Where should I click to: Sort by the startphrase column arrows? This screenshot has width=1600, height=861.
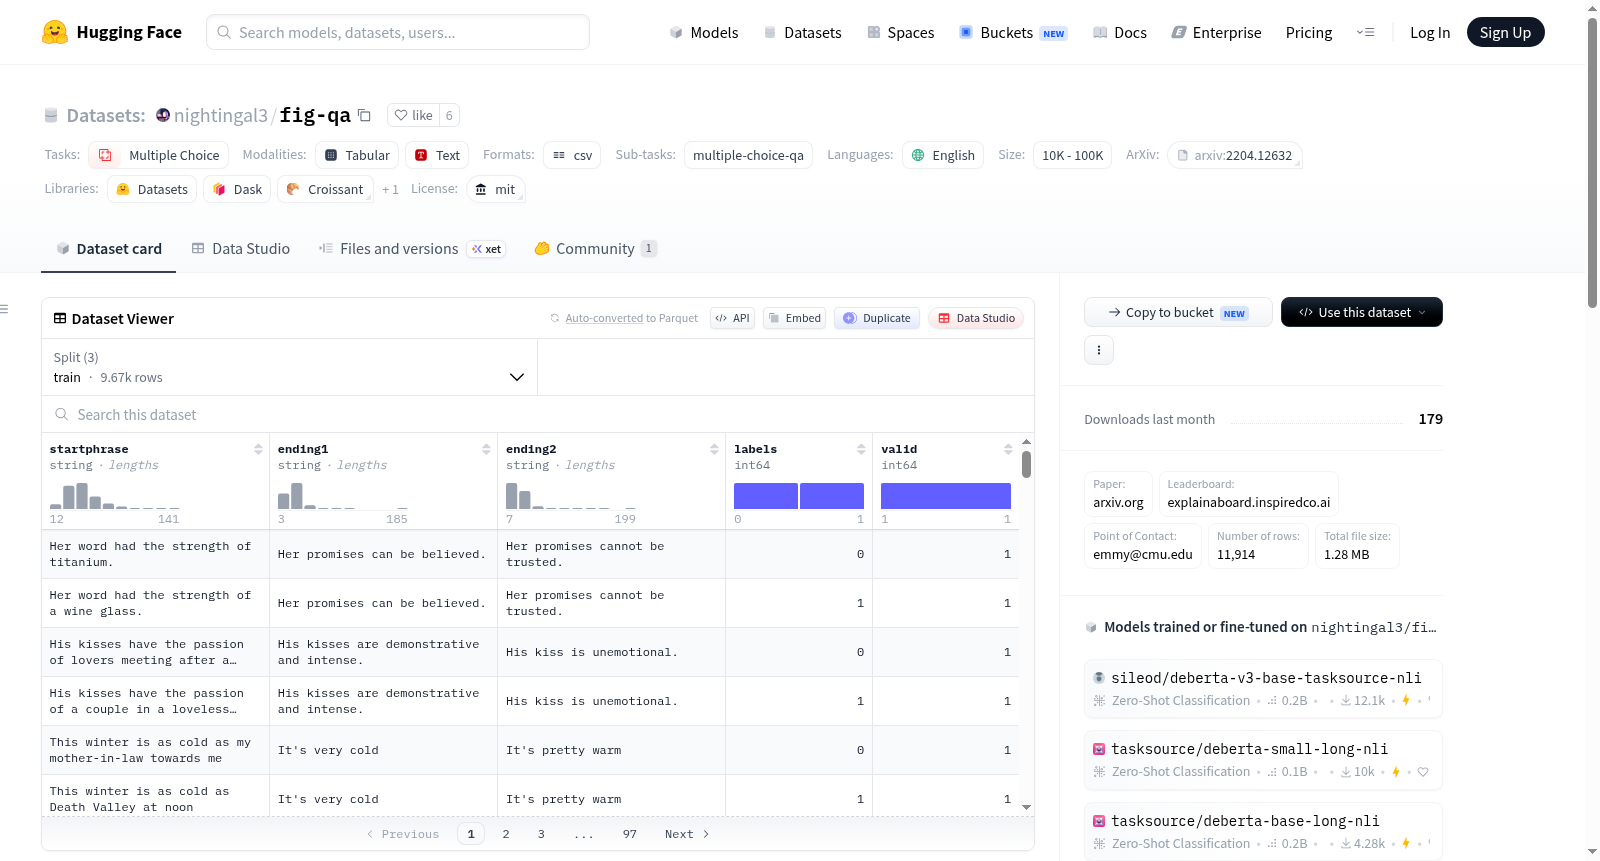pyautogui.click(x=258, y=449)
